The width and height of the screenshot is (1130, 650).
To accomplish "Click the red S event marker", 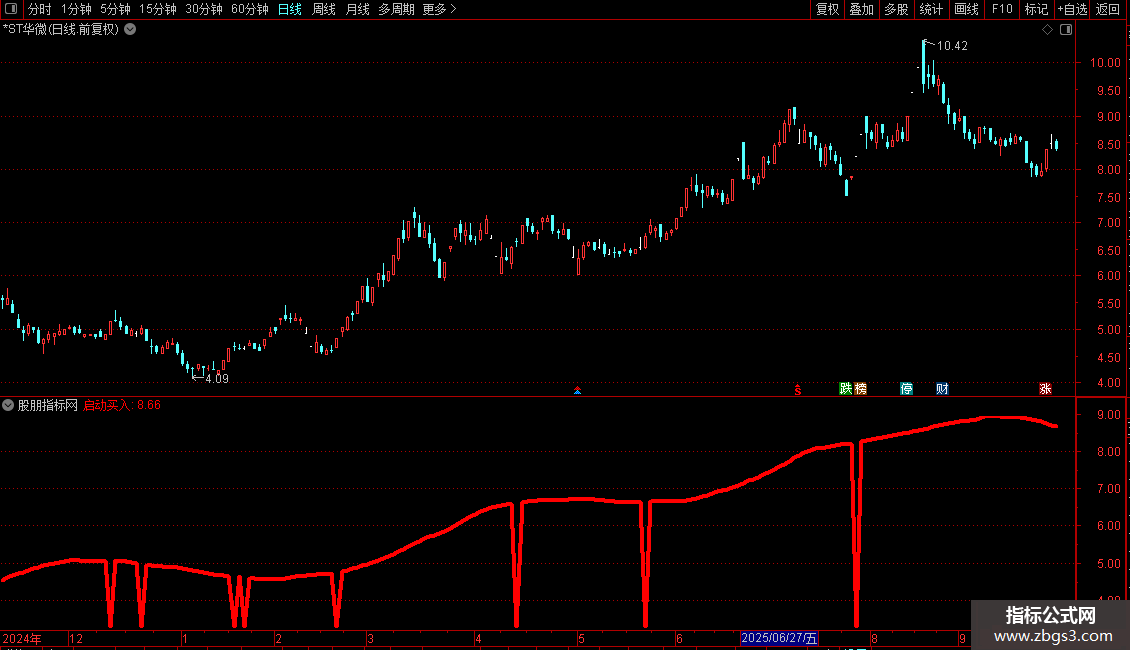I will pyautogui.click(x=798, y=390).
